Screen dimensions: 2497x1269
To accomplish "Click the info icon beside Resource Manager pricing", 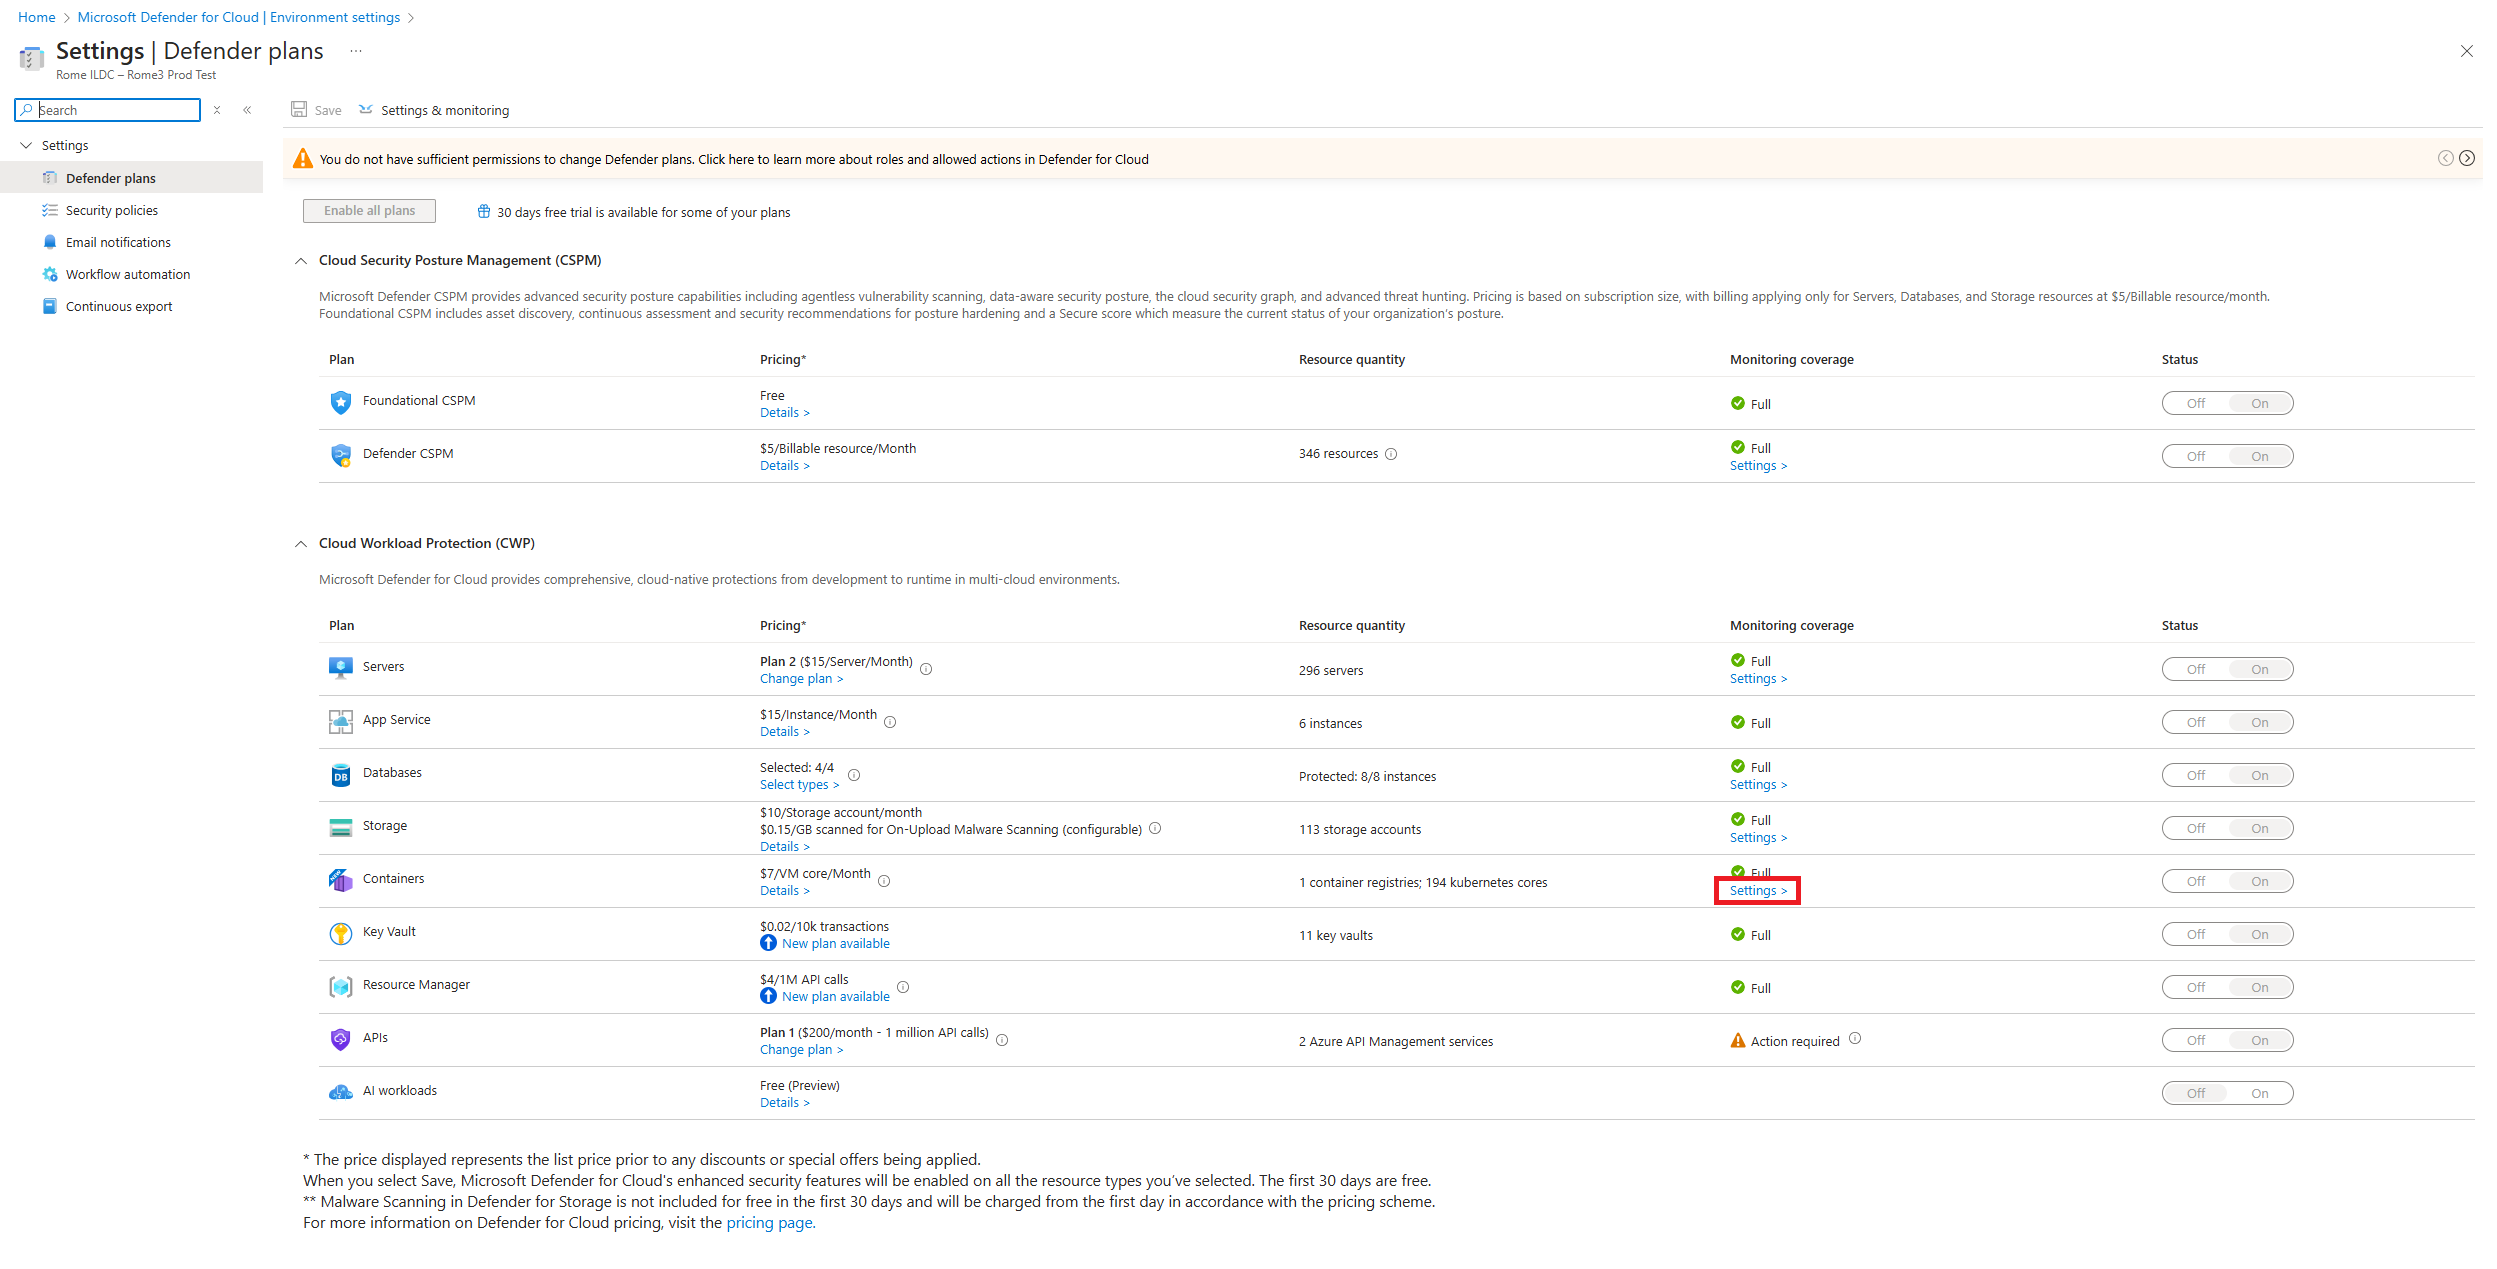I will pos(903,987).
